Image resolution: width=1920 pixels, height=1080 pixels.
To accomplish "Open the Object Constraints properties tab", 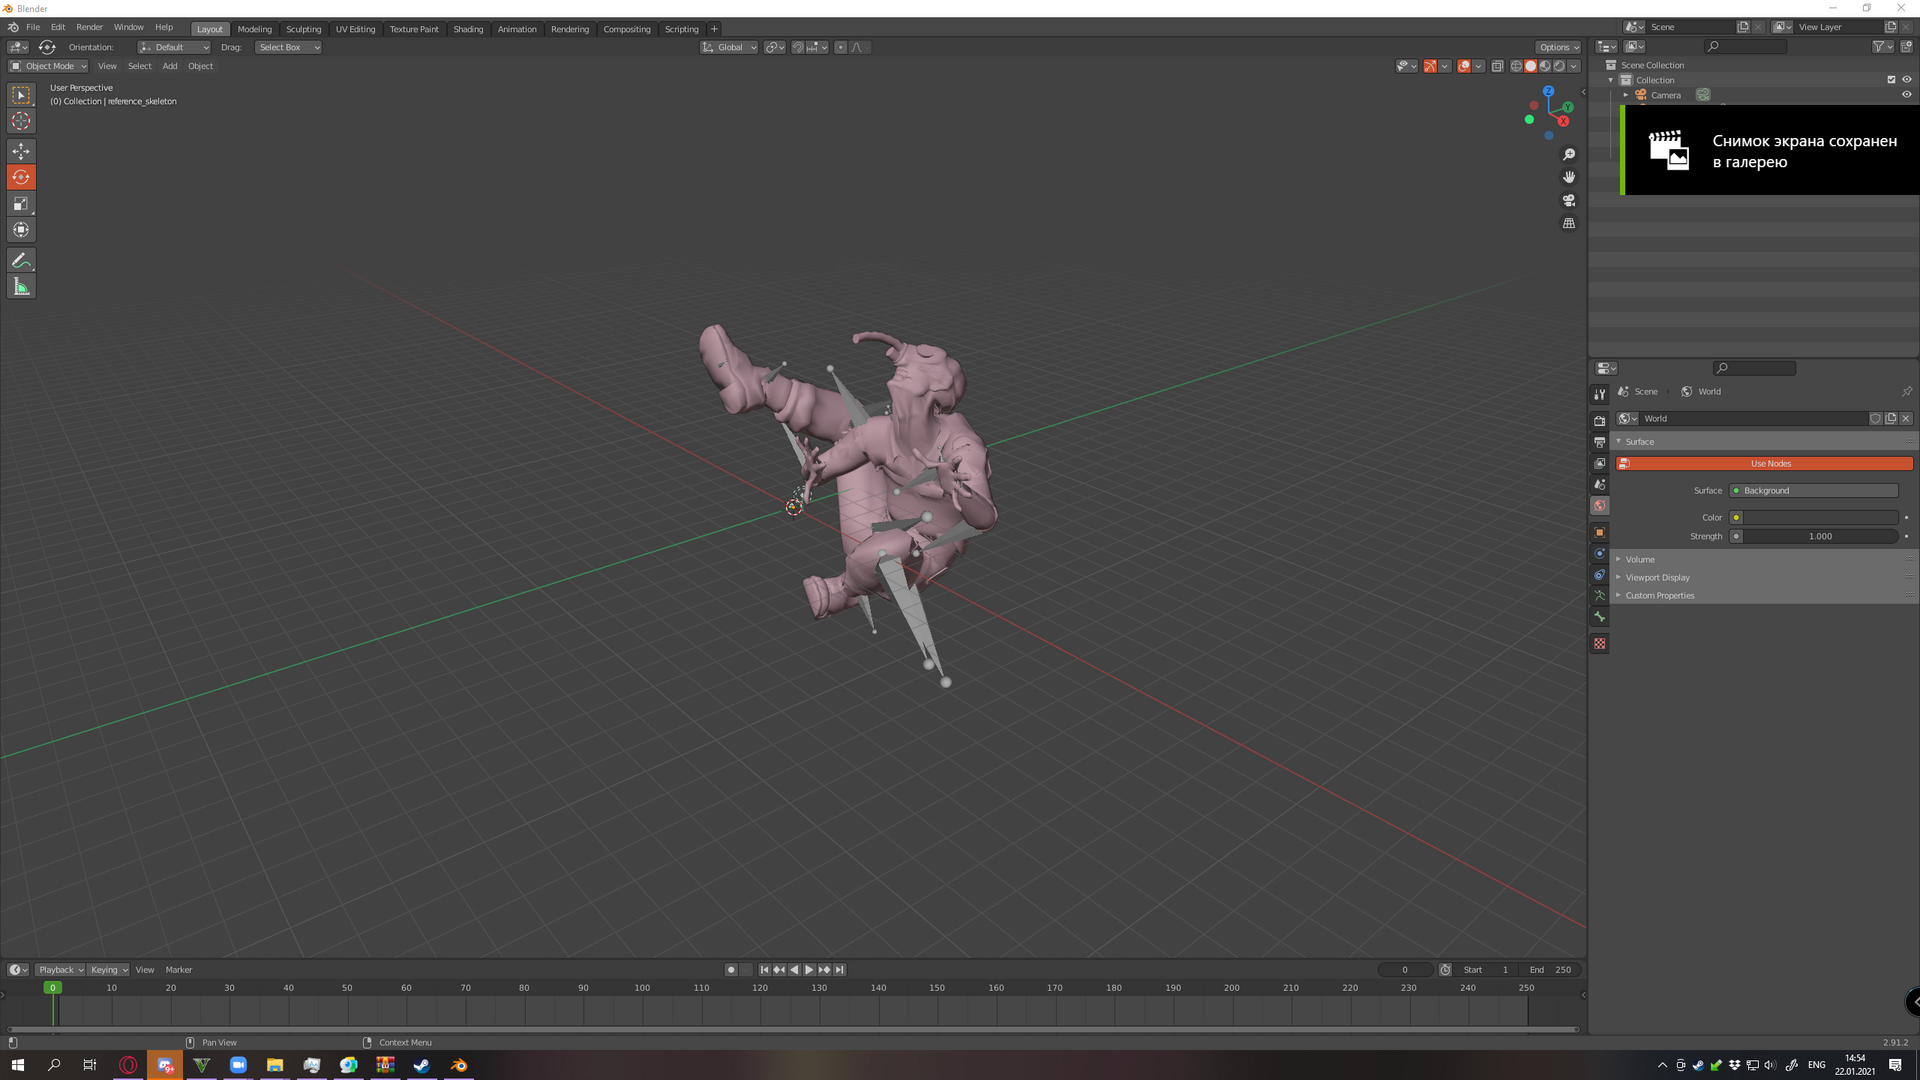I will pyautogui.click(x=1600, y=574).
